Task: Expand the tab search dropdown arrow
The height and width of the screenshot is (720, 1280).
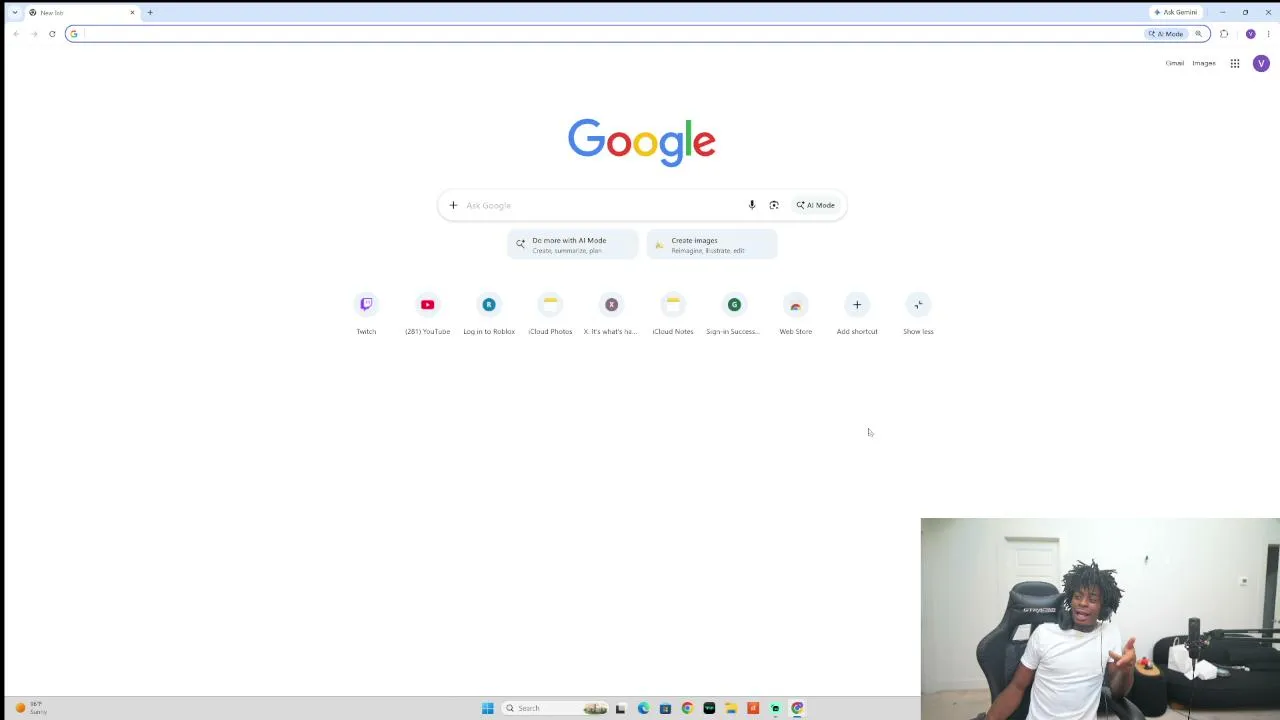Action: (14, 12)
